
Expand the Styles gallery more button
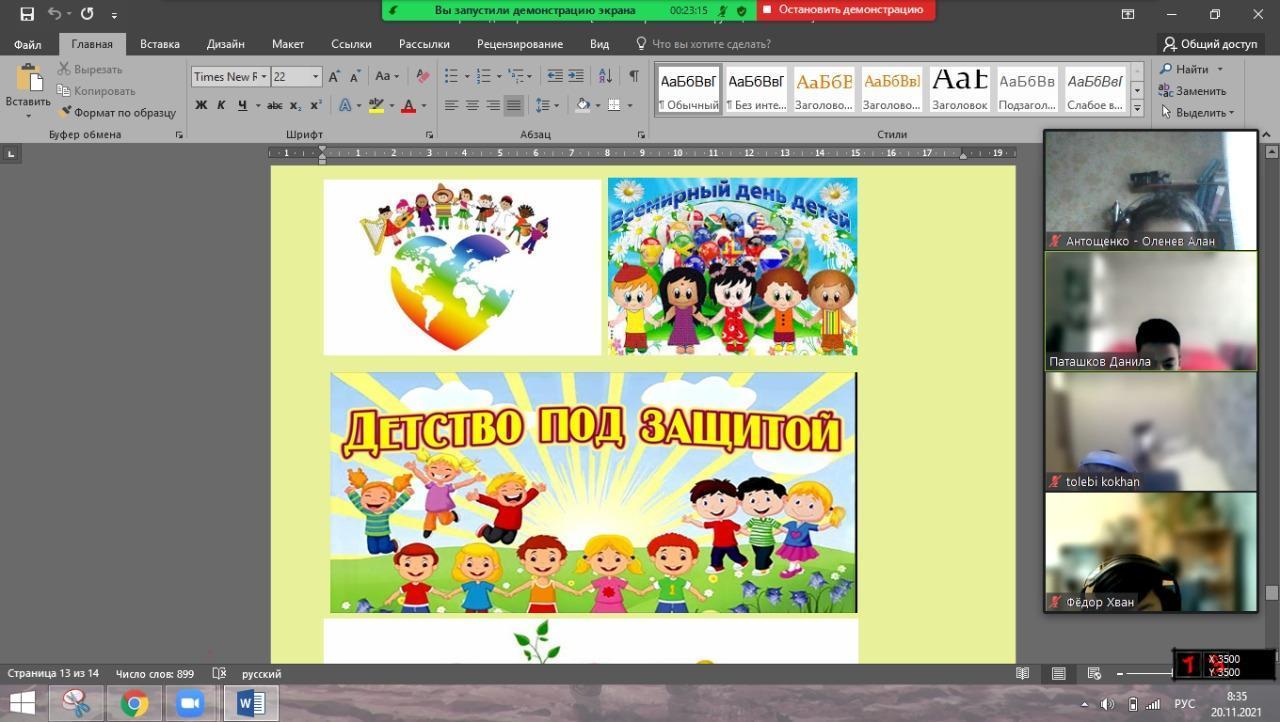(1137, 106)
